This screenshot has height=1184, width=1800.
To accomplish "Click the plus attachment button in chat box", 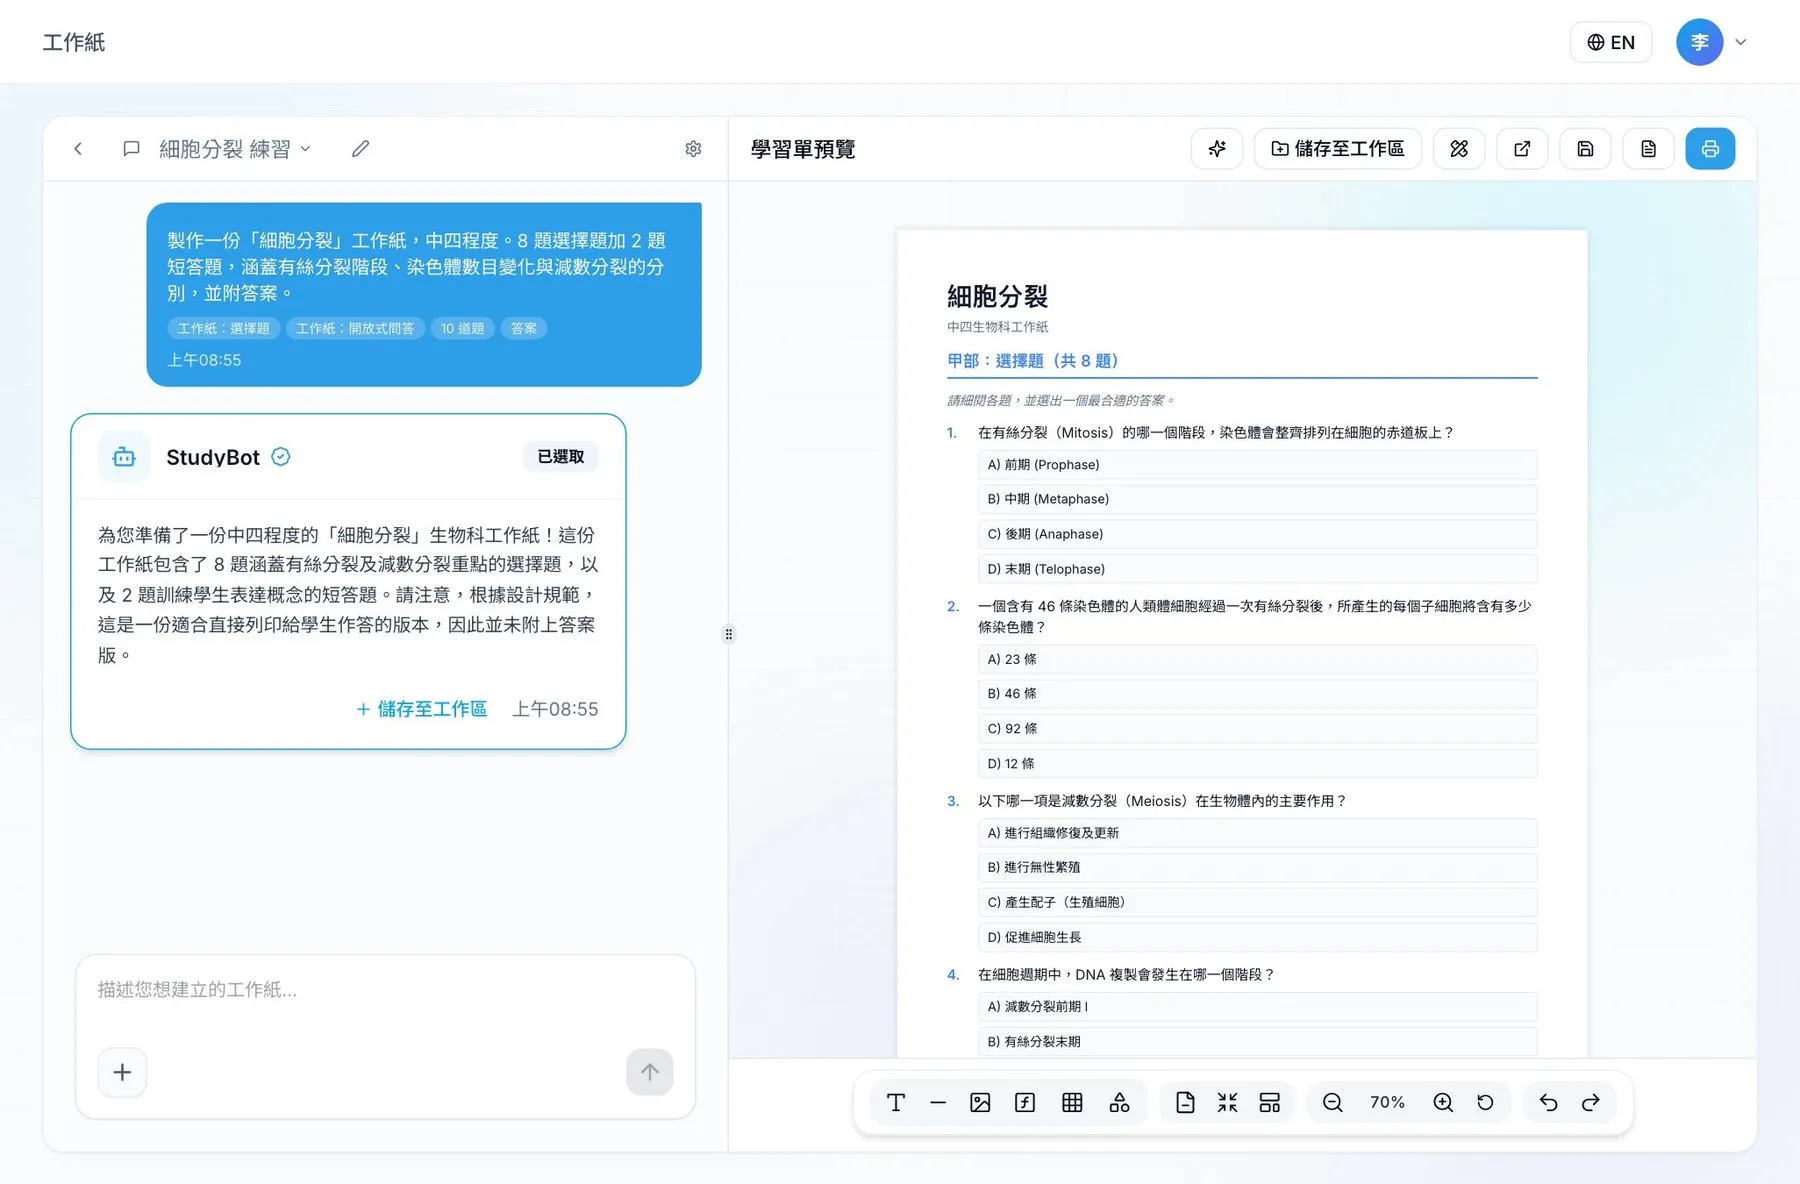I will pyautogui.click(x=122, y=1072).
